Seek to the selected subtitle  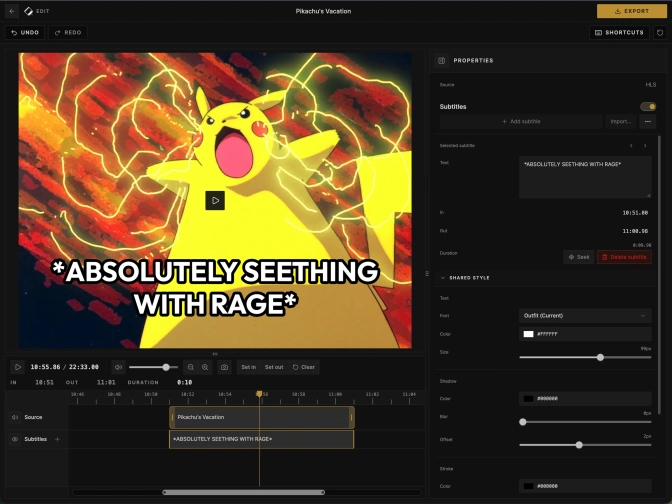(x=579, y=257)
